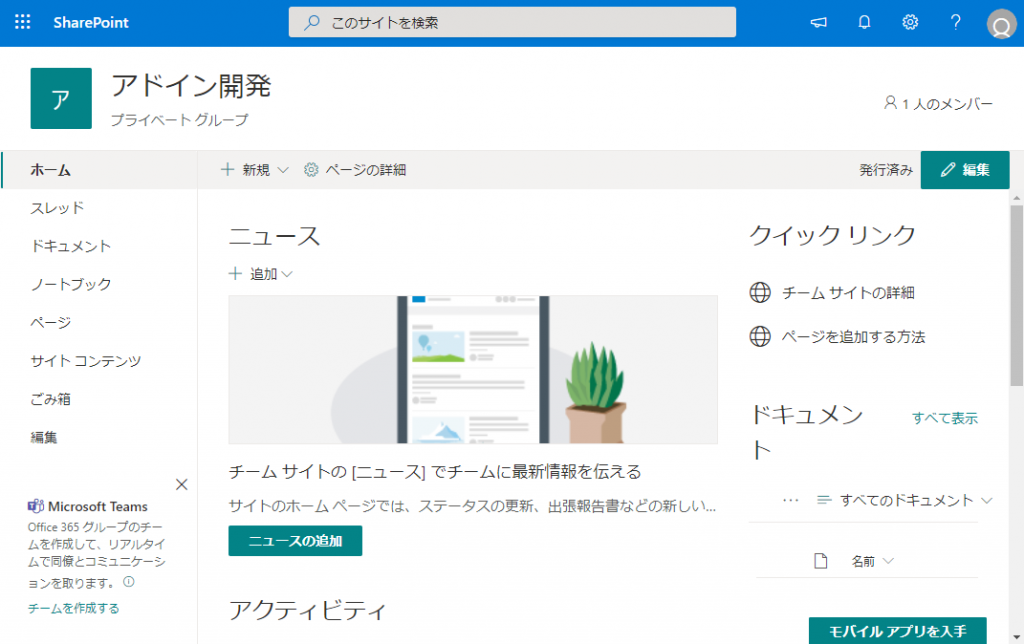This screenshot has width=1024, height=644.
Task: Open the チームを作成する link
Action: 73,608
